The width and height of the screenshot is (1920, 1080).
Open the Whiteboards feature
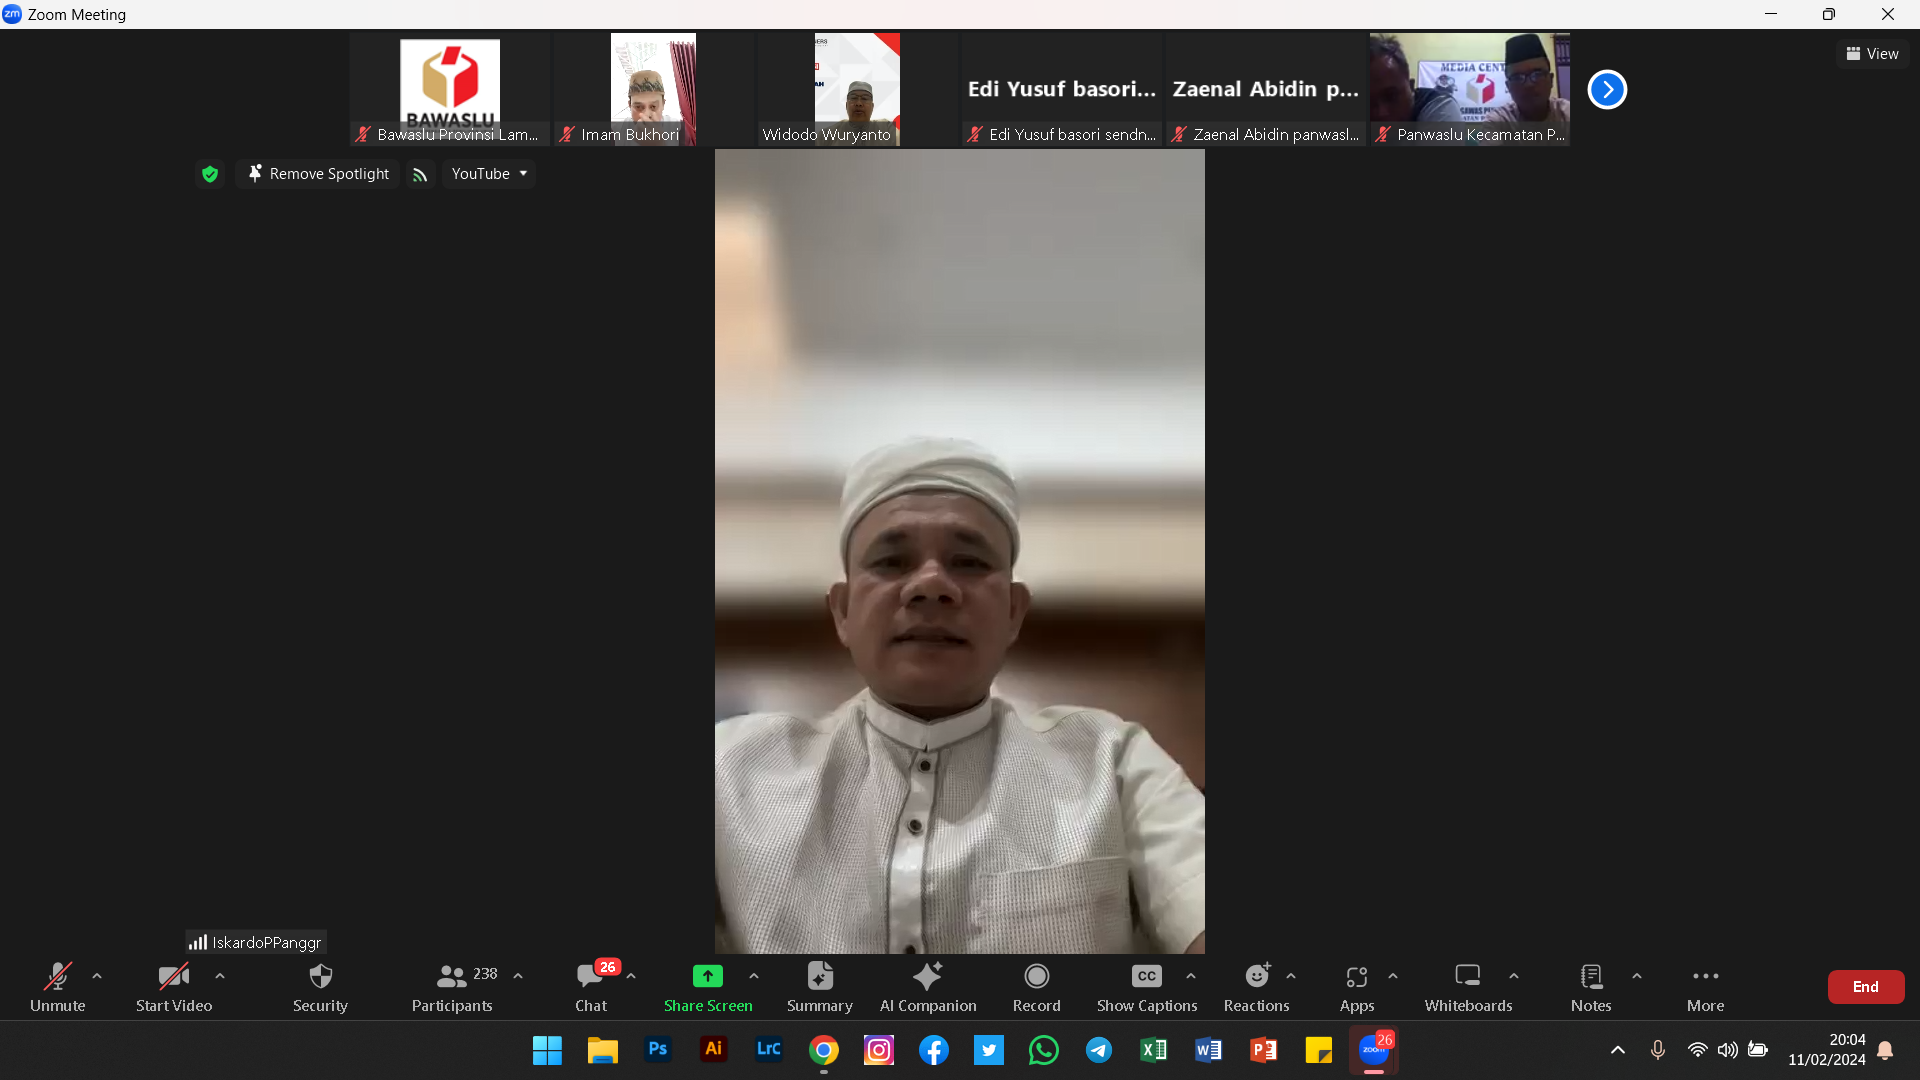(x=1467, y=987)
